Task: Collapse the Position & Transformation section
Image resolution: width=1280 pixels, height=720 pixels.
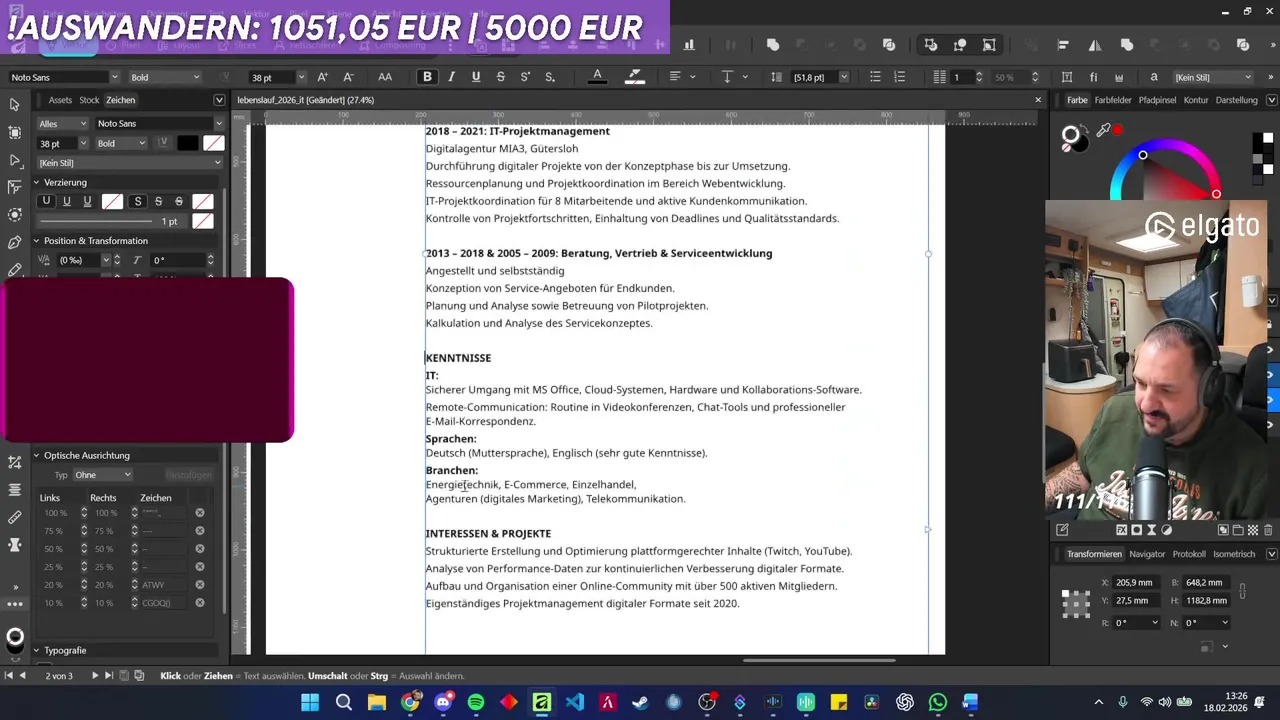Action: tap(36, 241)
